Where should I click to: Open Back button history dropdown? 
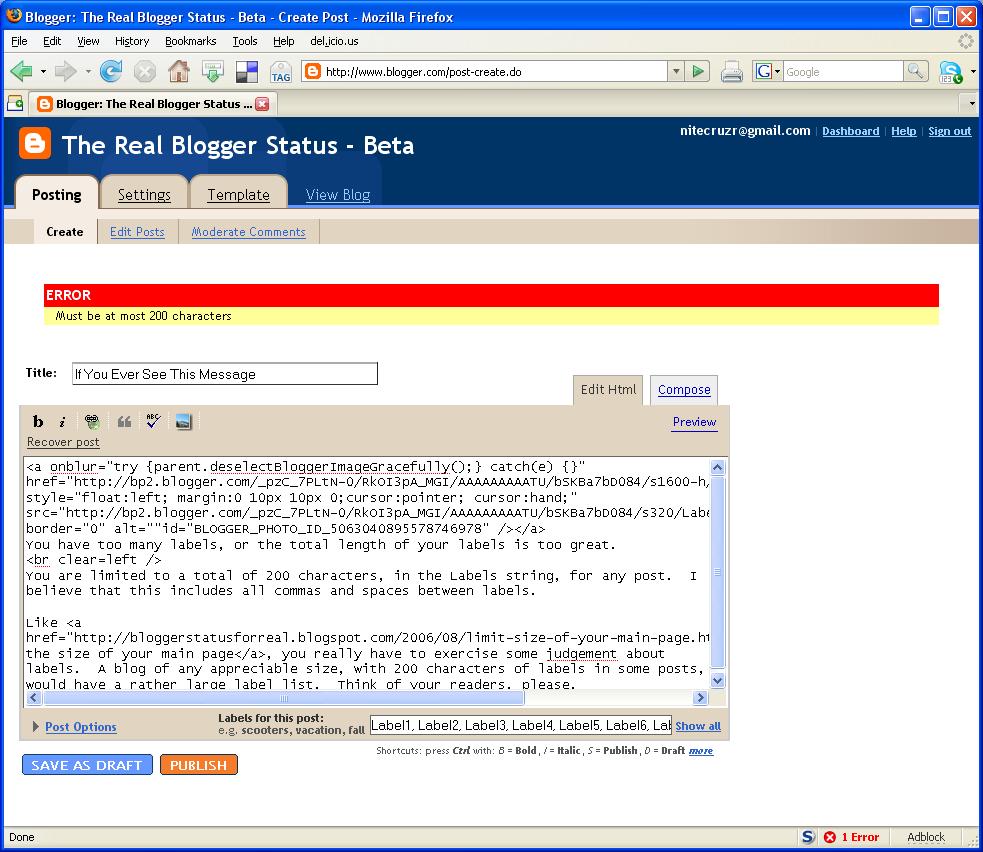coord(43,71)
